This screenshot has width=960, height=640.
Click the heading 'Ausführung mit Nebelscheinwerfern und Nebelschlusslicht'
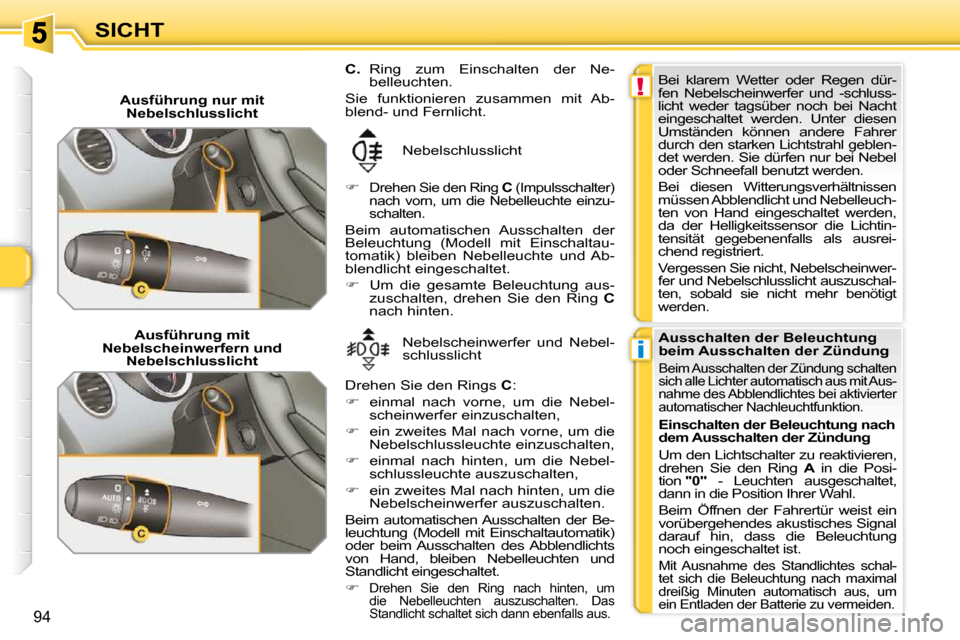pyautogui.click(x=192, y=348)
